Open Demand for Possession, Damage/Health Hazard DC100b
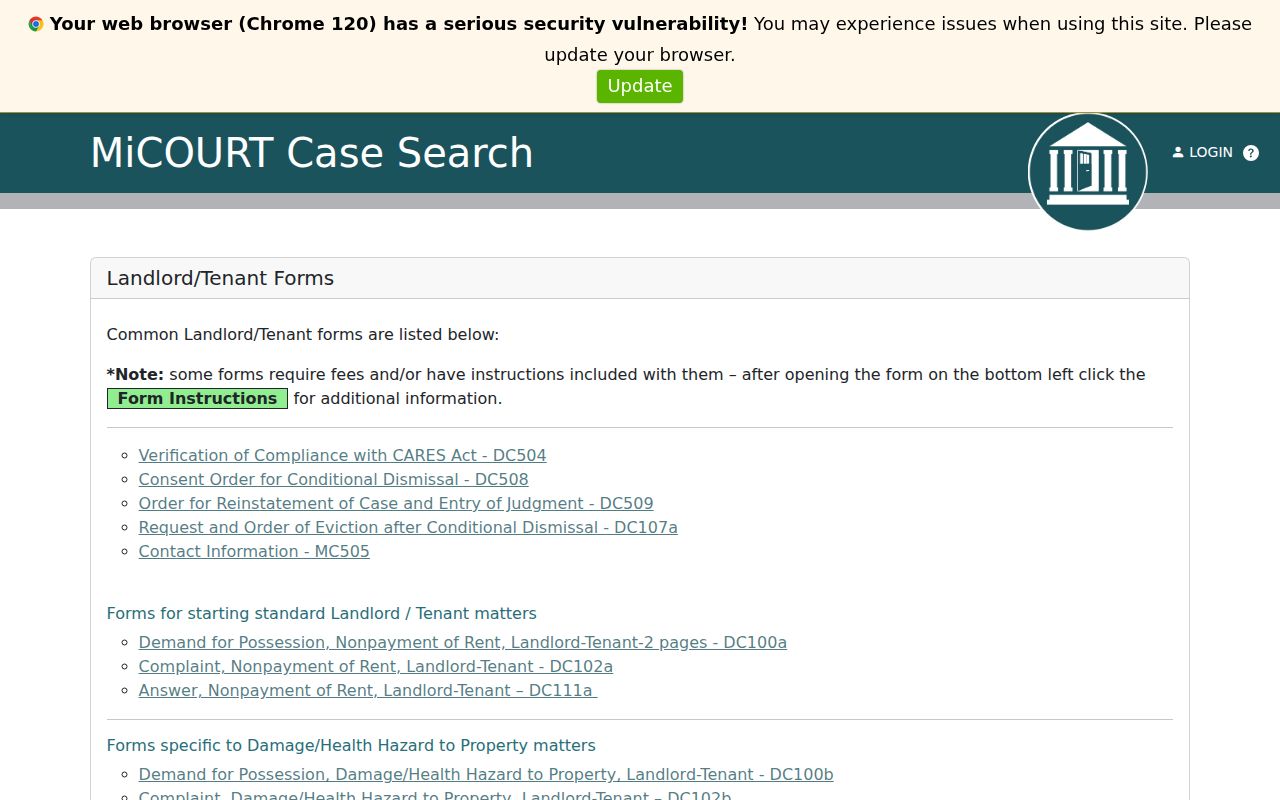The image size is (1280, 800). tap(486, 774)
